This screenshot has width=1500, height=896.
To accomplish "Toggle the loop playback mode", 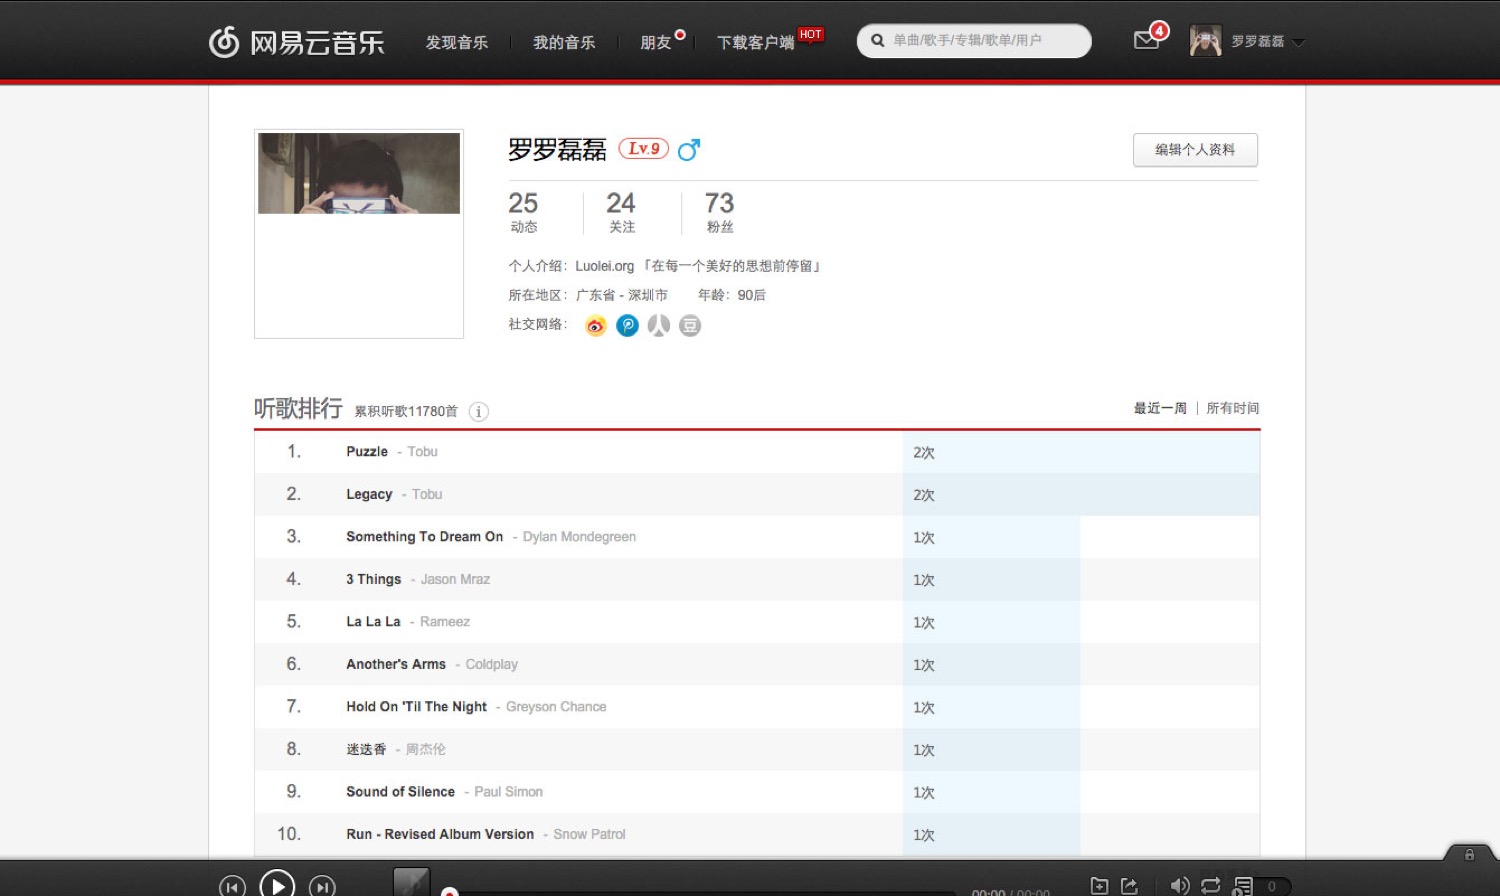I will 1211,885.
